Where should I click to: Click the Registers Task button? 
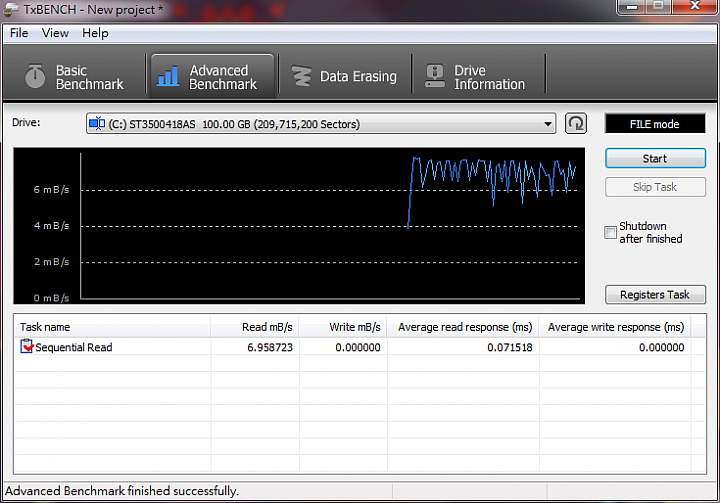655,294
